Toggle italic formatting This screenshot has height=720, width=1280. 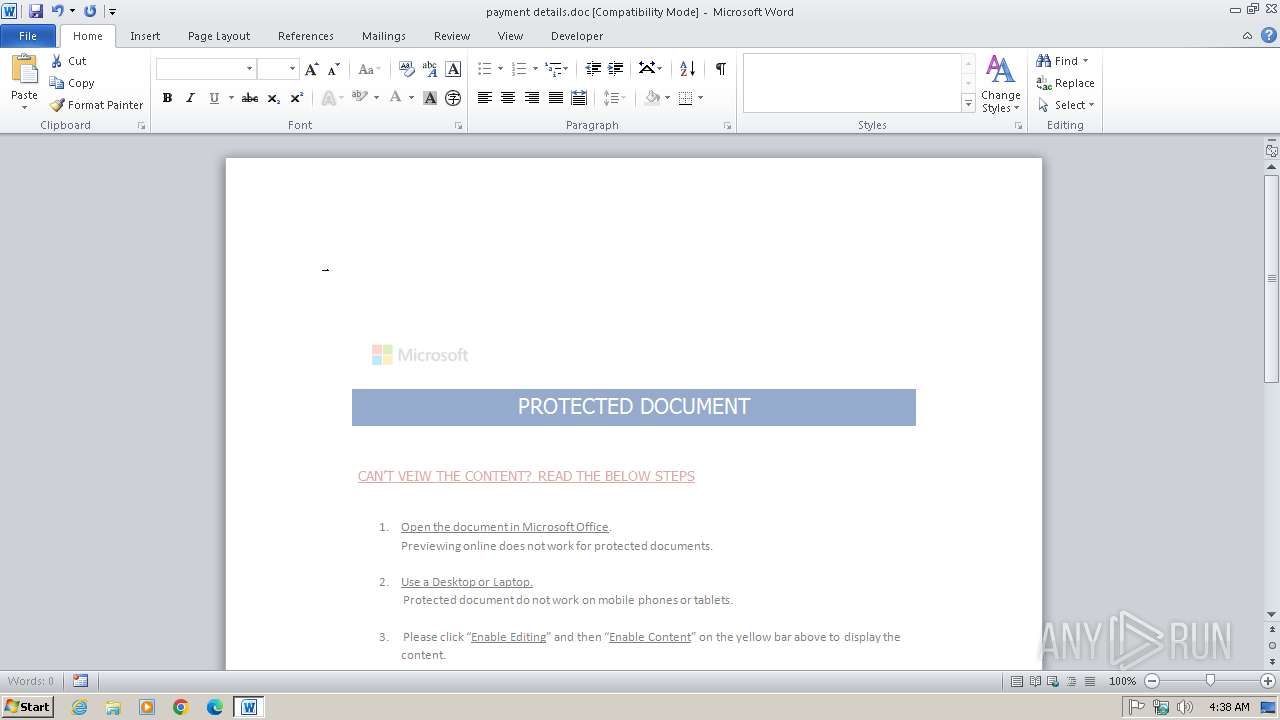point(190,98)
